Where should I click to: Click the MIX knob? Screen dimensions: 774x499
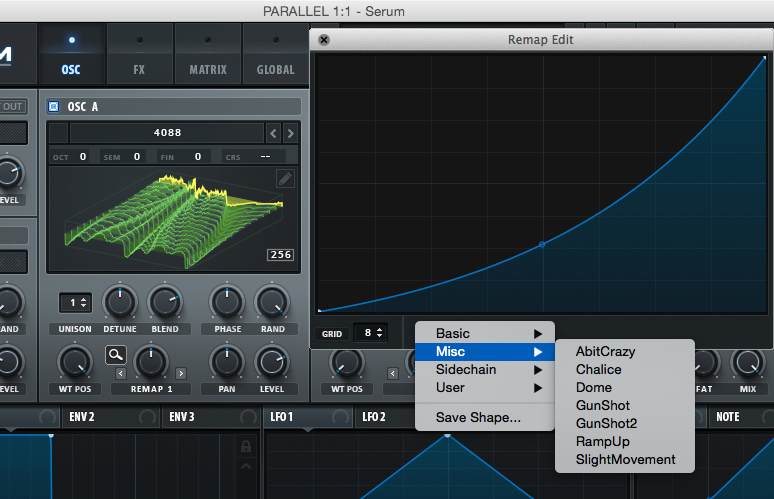(x=747, y=363)
